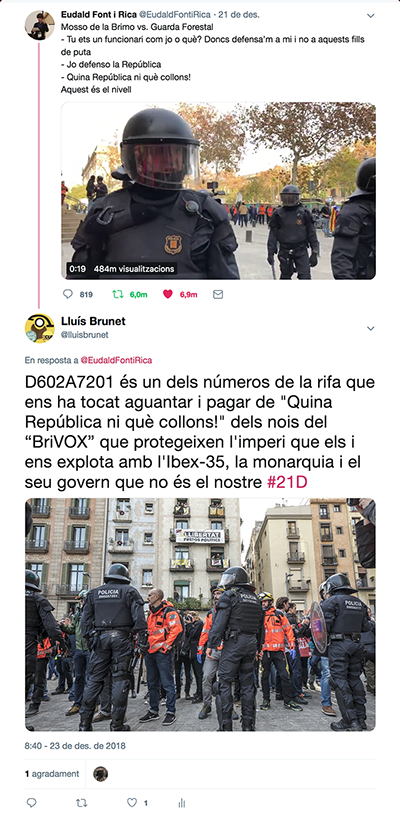Click the envelope direct message icon
Screen dimensions: 400x826
(x=218, y=294)
